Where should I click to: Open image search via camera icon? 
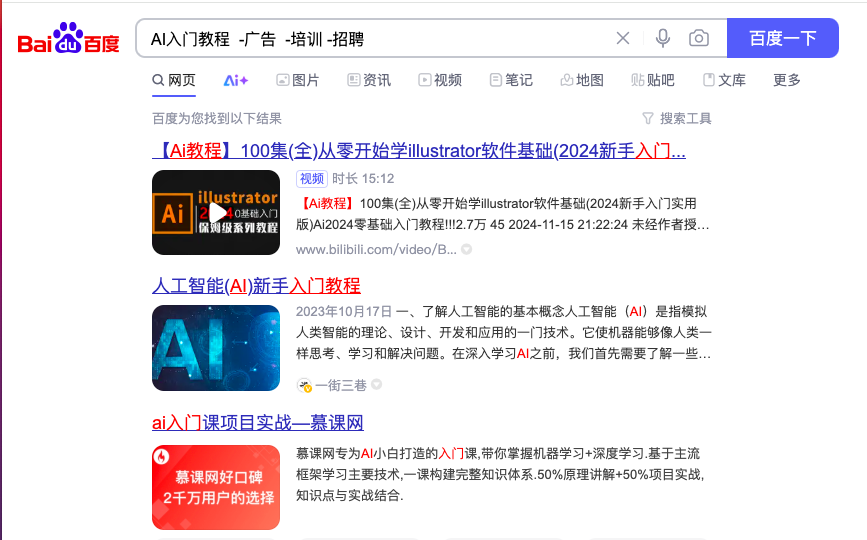tap(699, 38)
